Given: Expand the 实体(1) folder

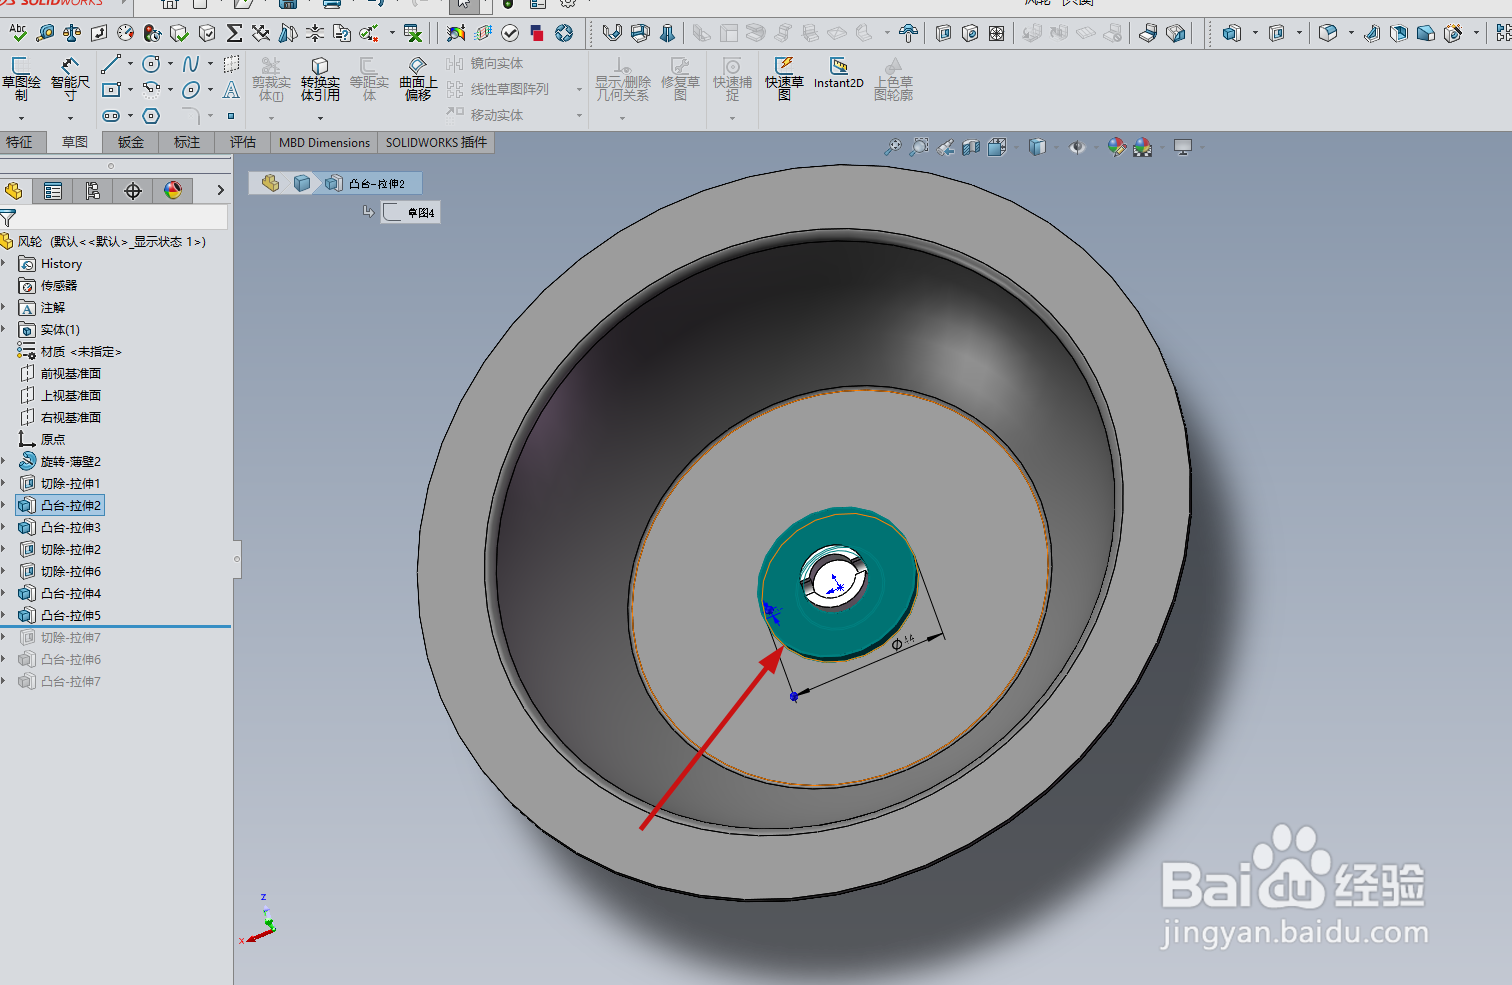Looking at the screenshot, I should pyautogui.click(x=5, y=330).
